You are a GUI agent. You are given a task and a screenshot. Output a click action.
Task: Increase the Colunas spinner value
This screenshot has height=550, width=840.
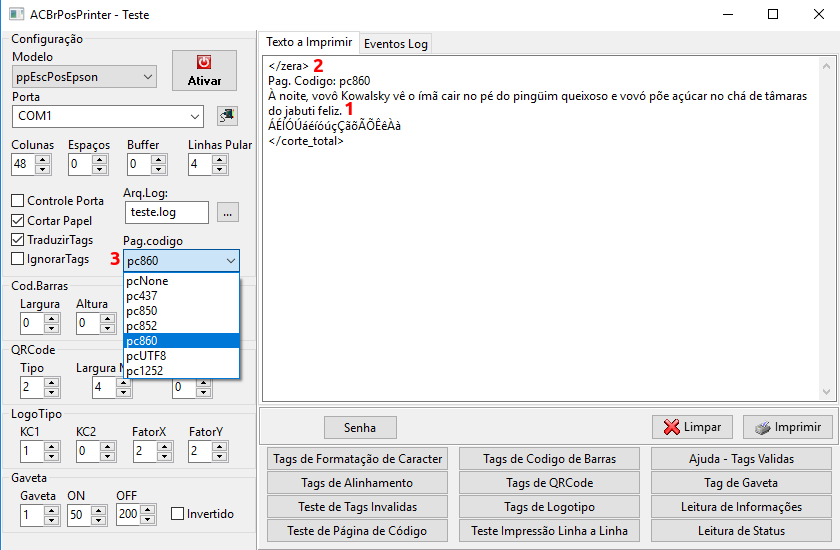[x=43, y=159]
